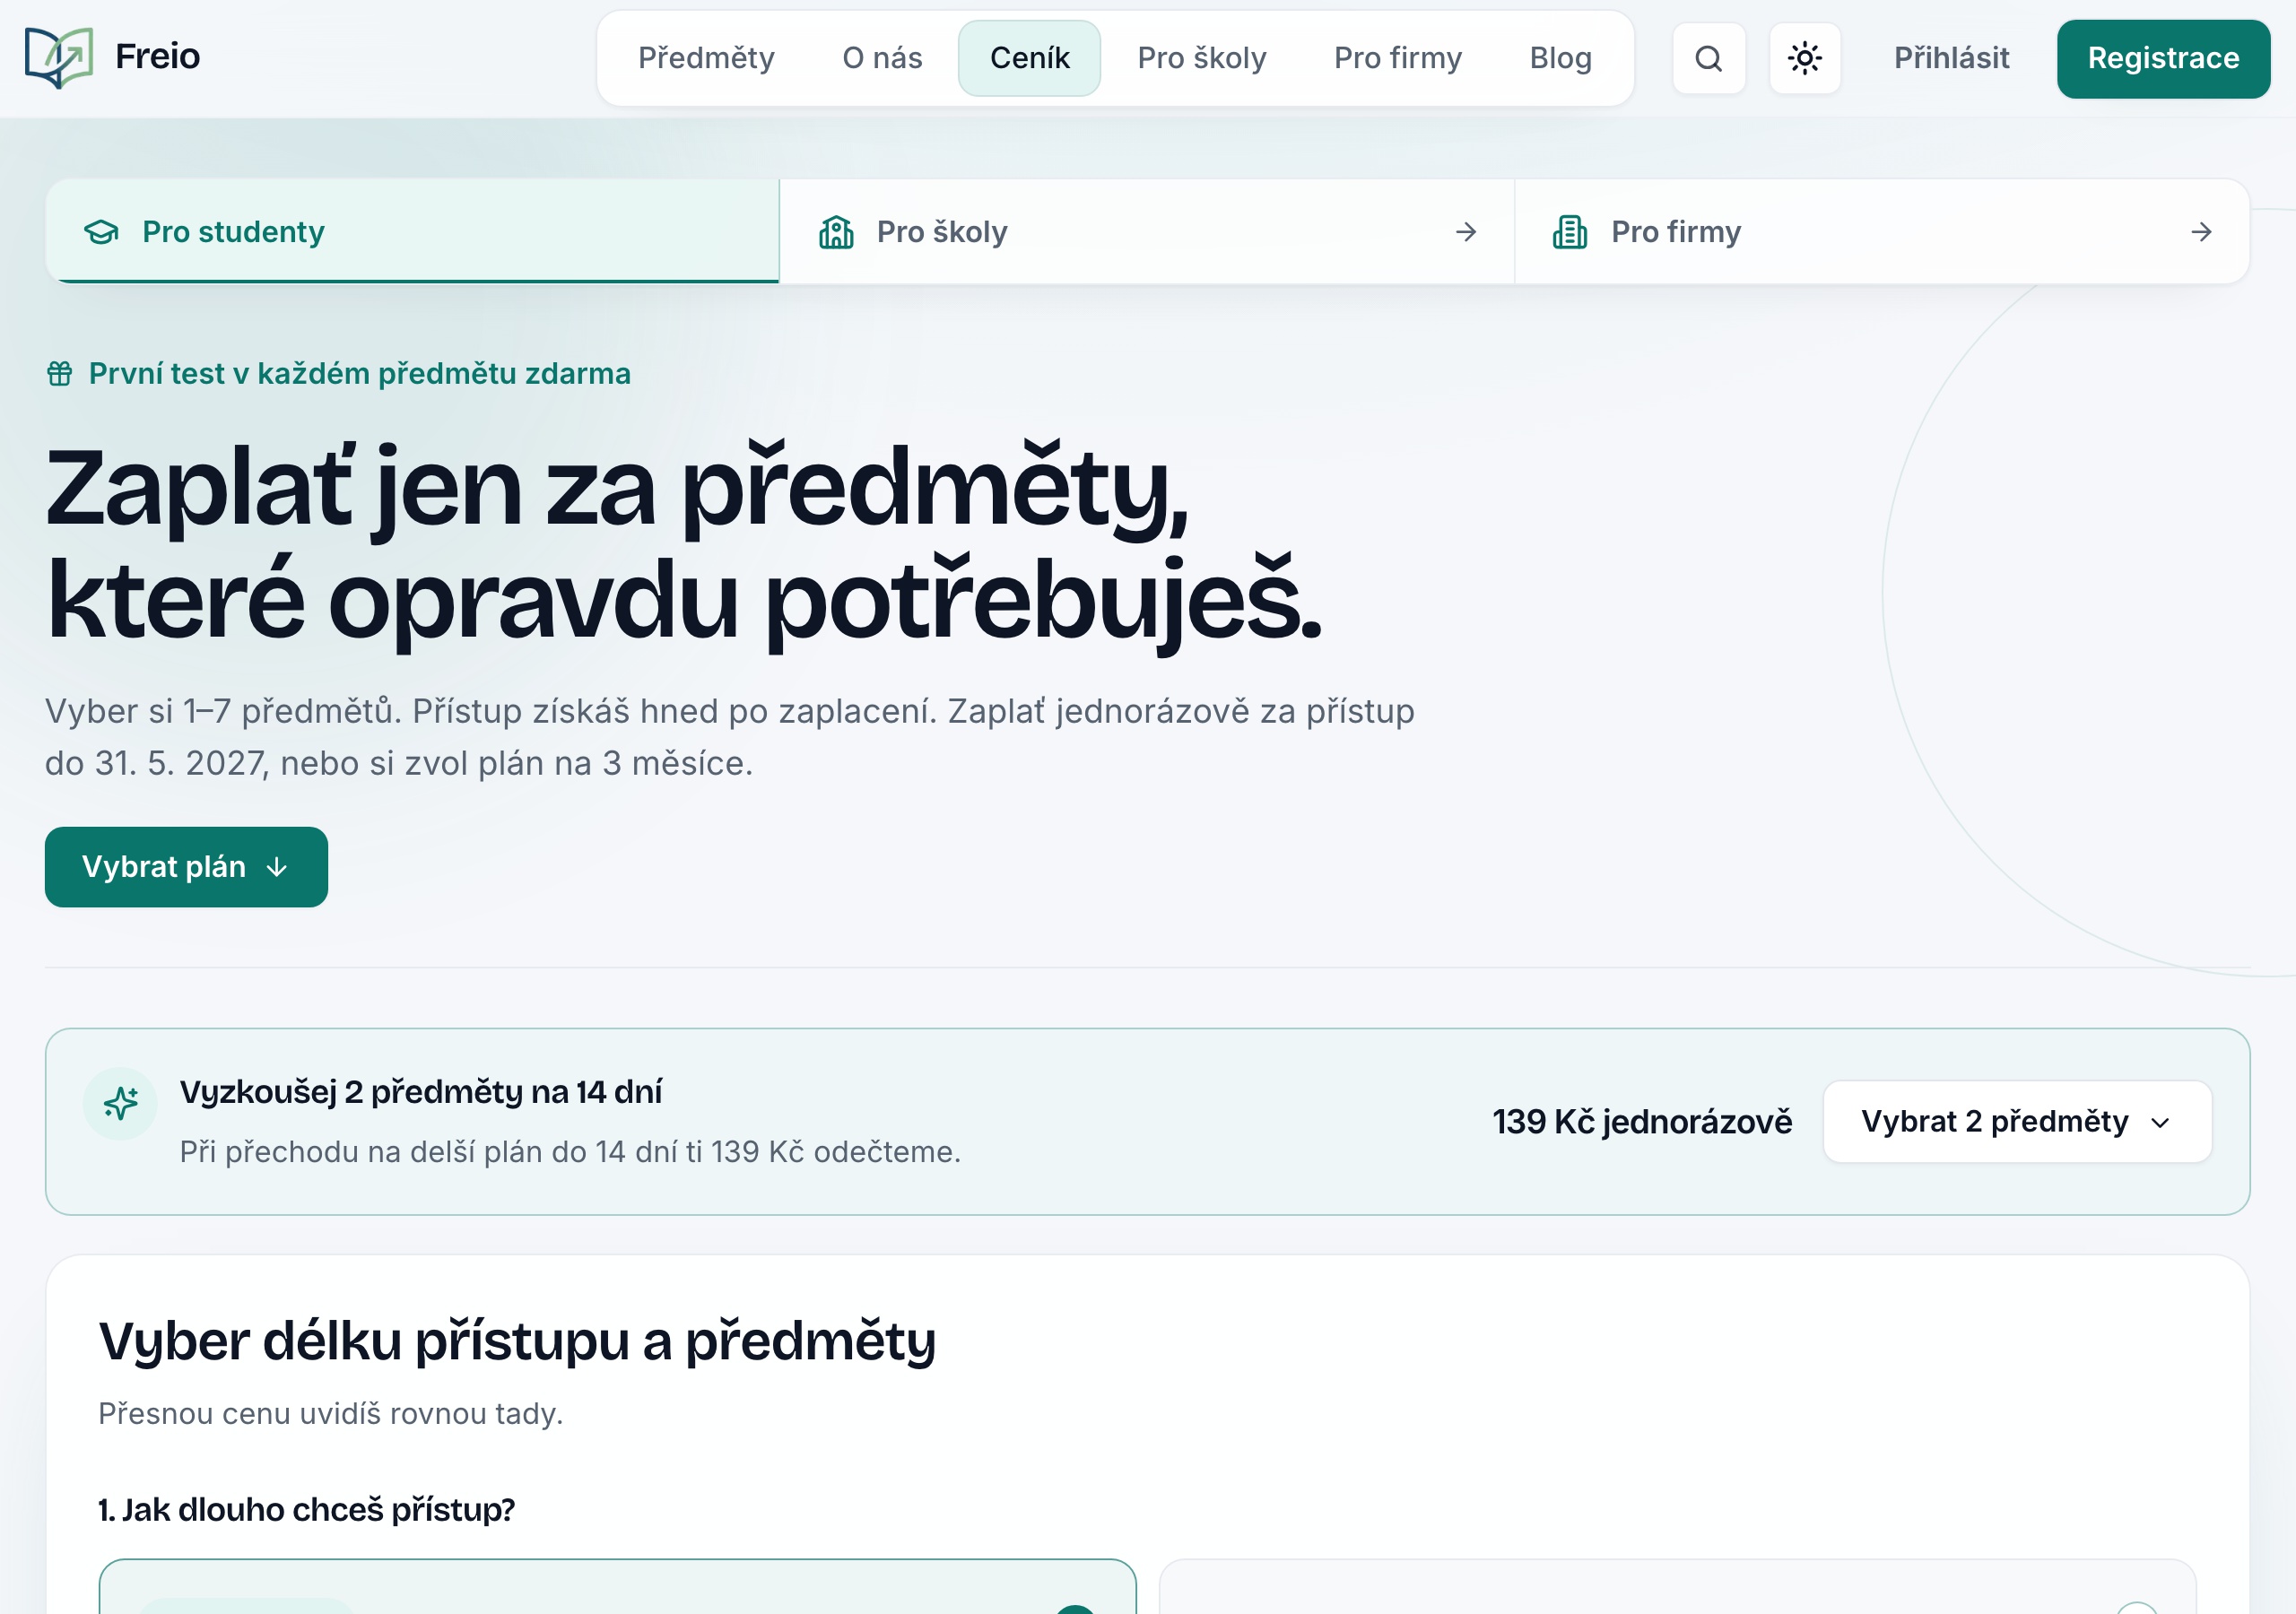Screen dimensions: 2296x1614
Task: Click the Freio logo icon
Action: point(59,58)
